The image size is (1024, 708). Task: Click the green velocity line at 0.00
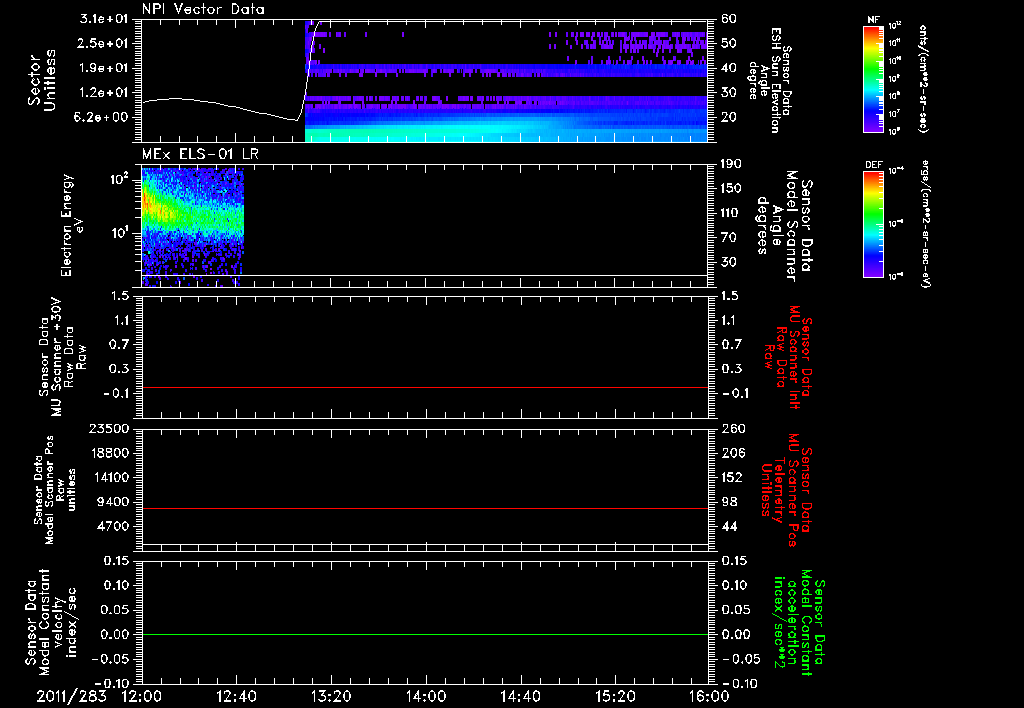click(x=425, y=634)
